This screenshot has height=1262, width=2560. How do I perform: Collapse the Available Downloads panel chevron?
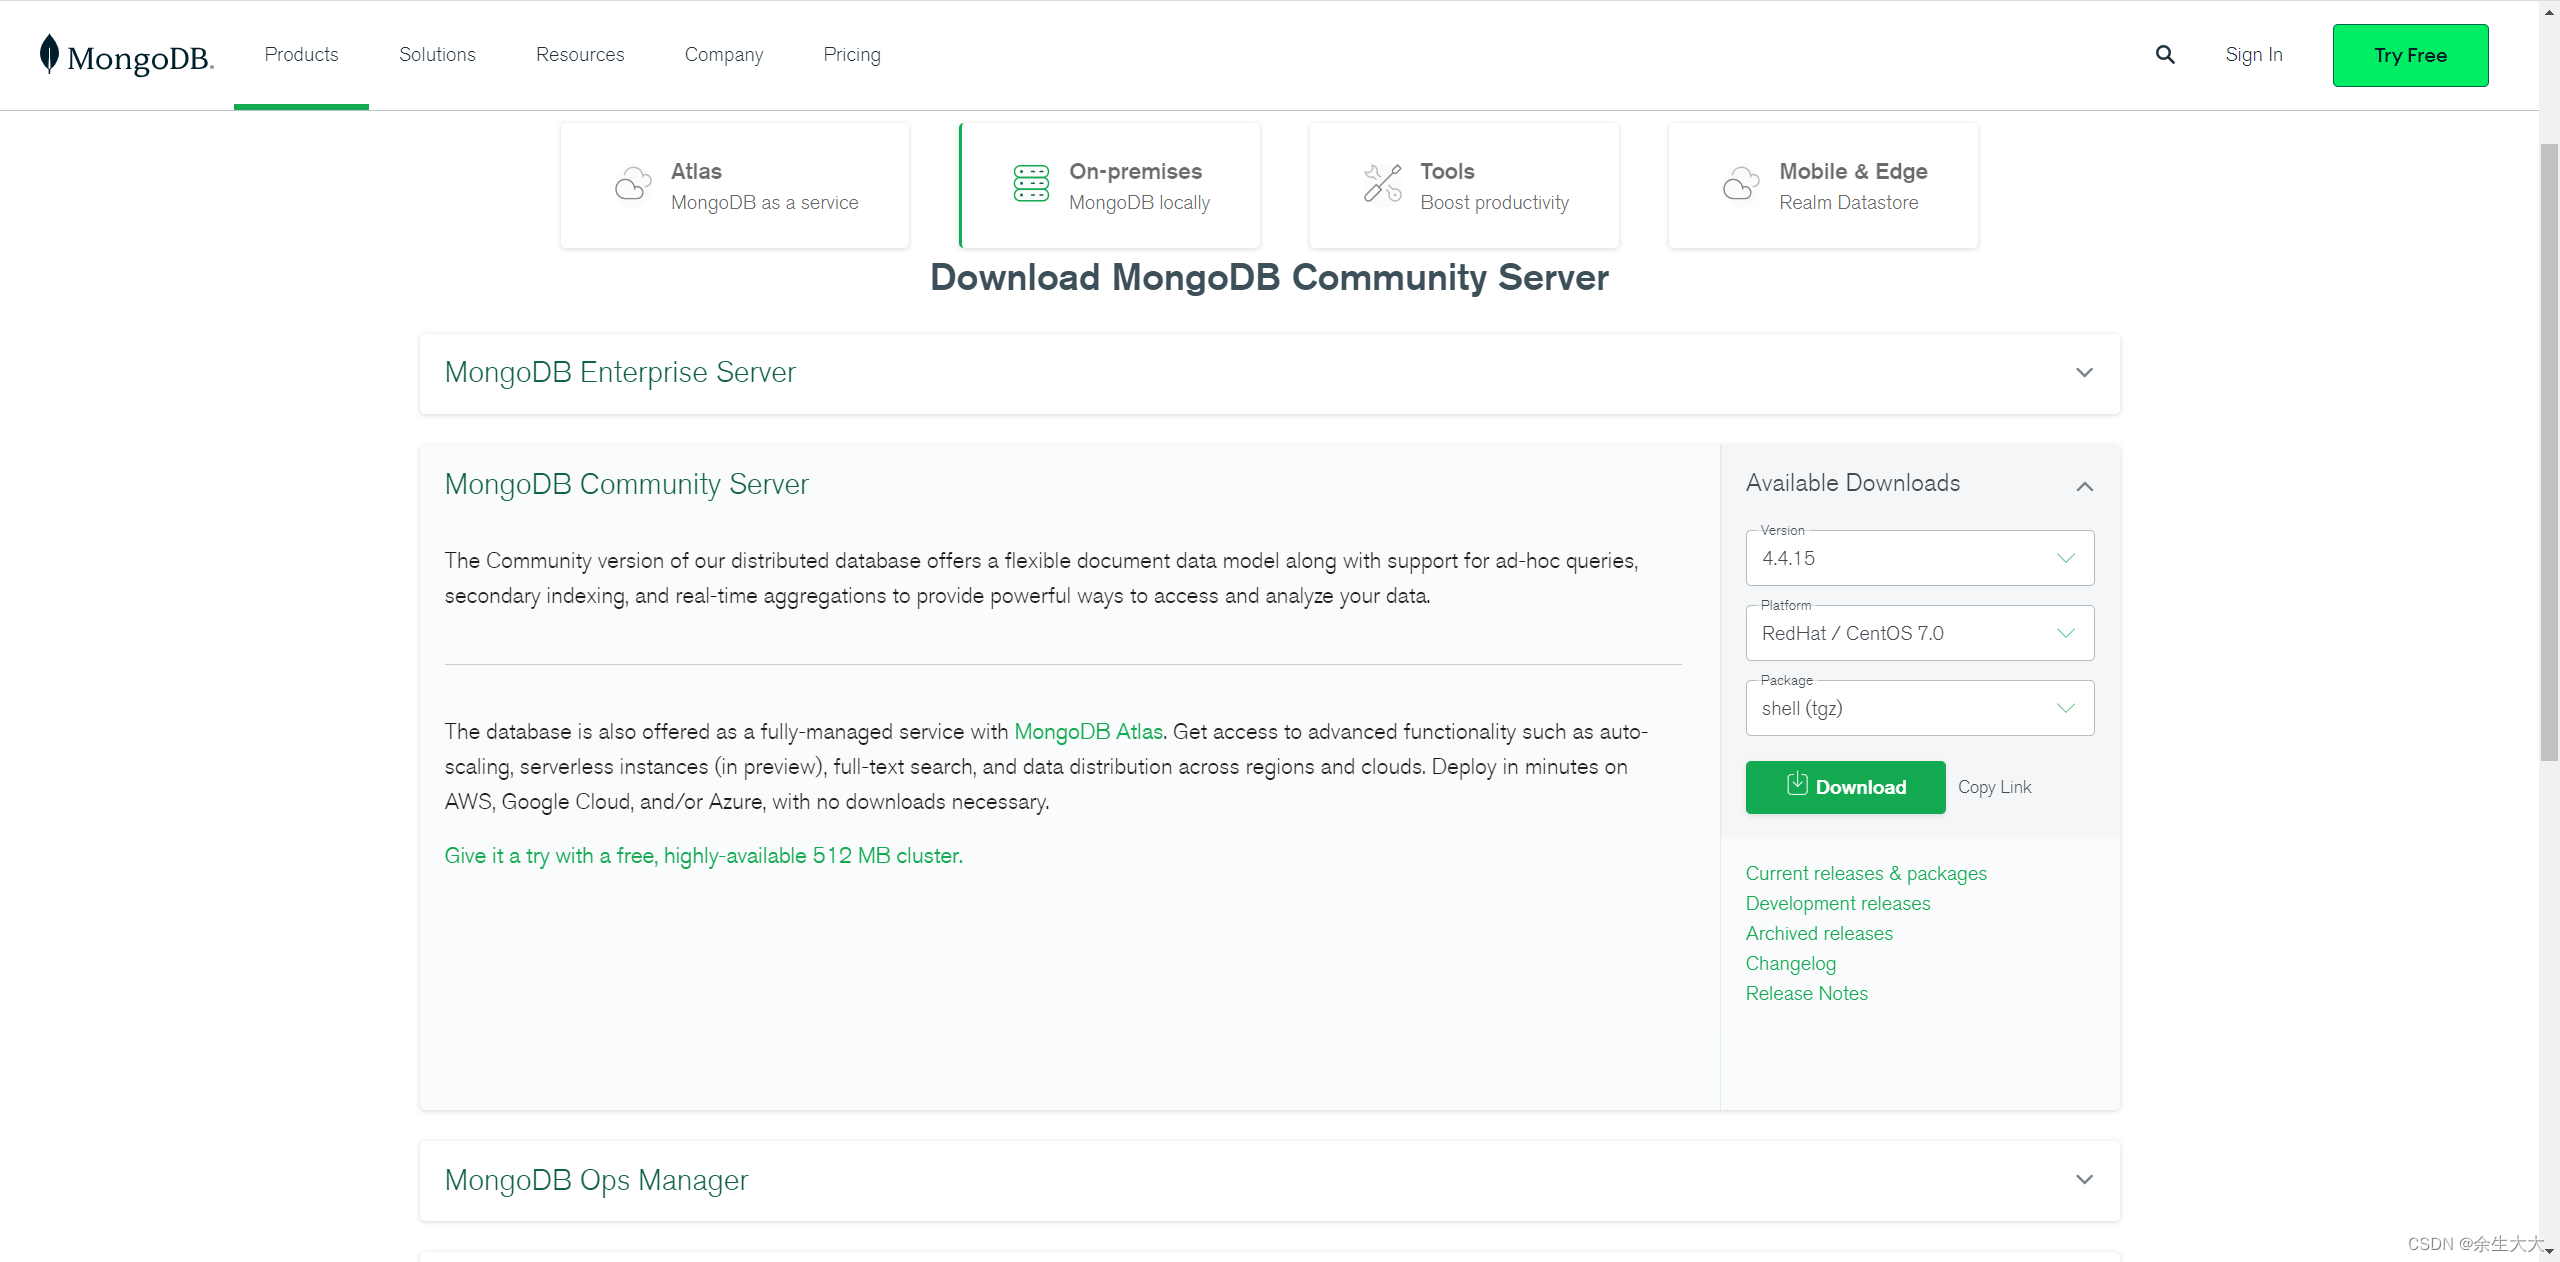pyautogui.click(x=2084, y=487)
